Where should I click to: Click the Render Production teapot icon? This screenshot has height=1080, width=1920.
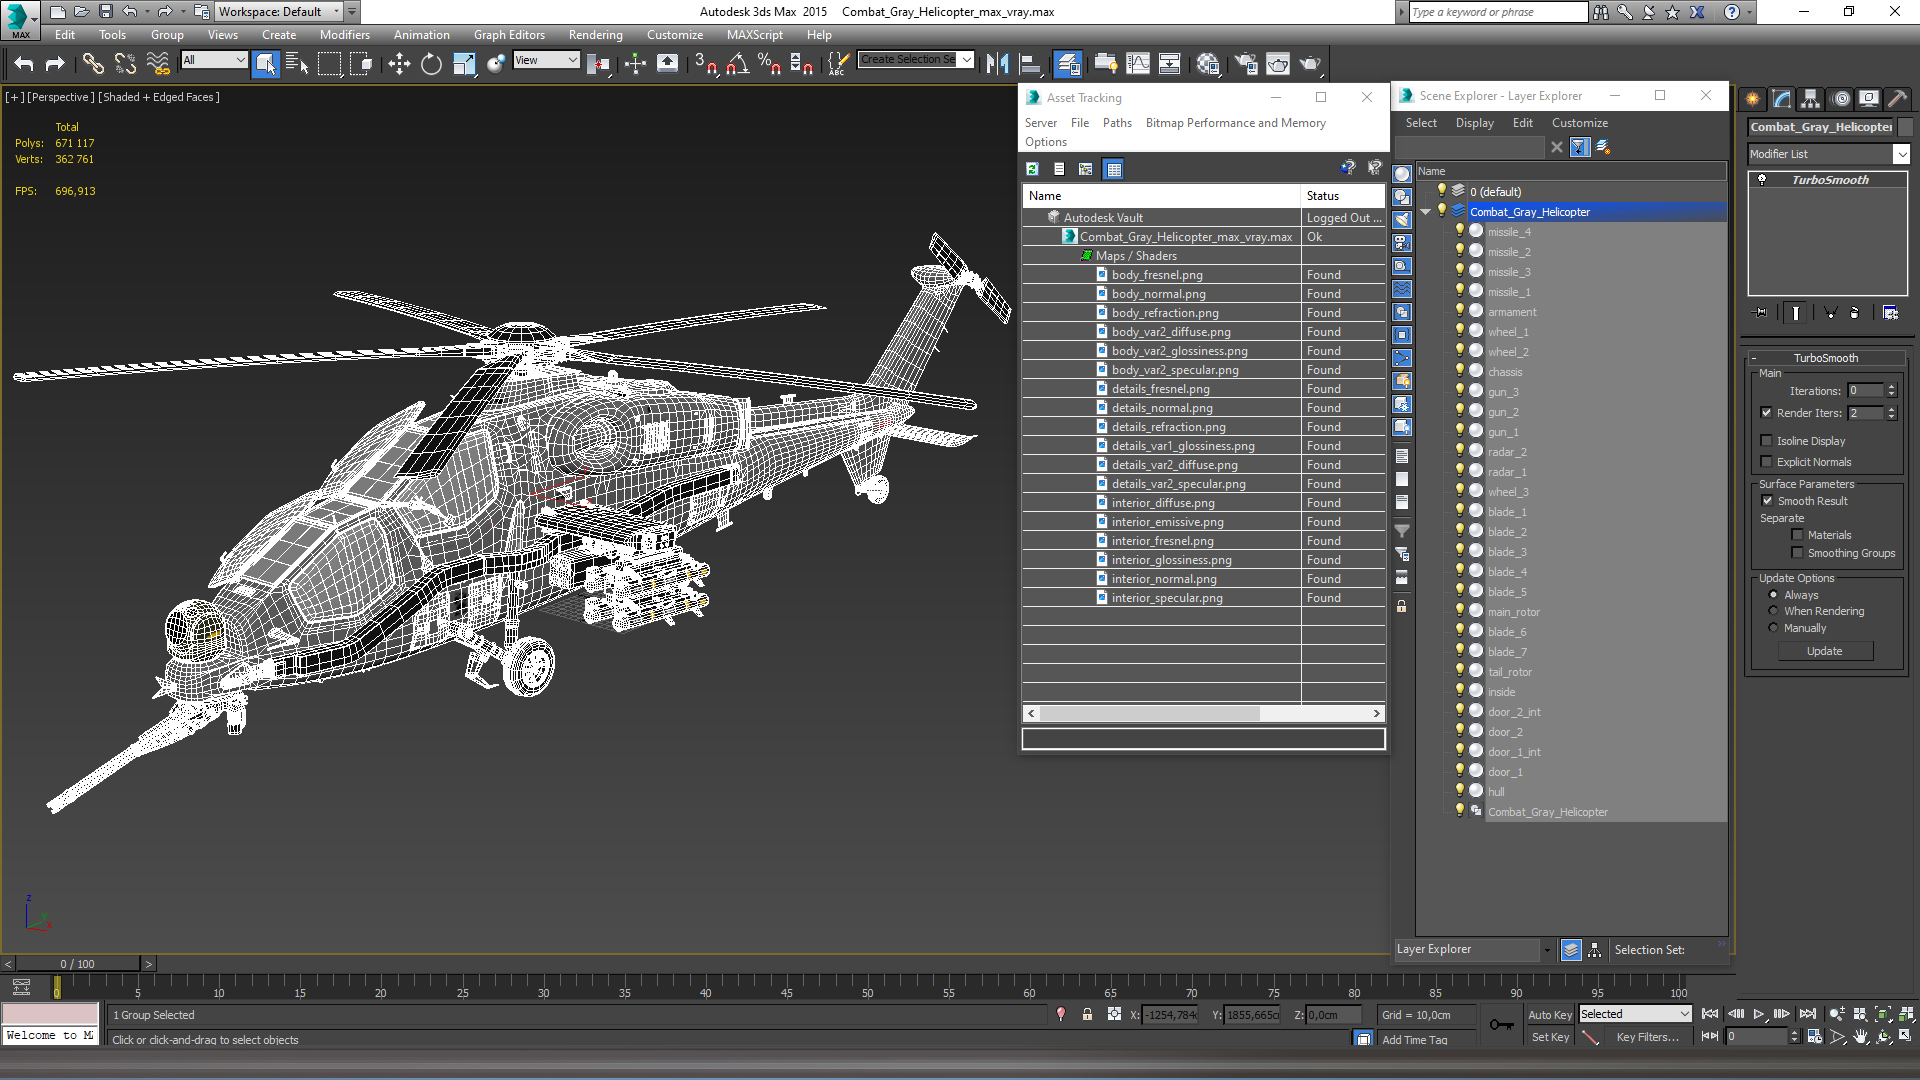coord(1310,64)
